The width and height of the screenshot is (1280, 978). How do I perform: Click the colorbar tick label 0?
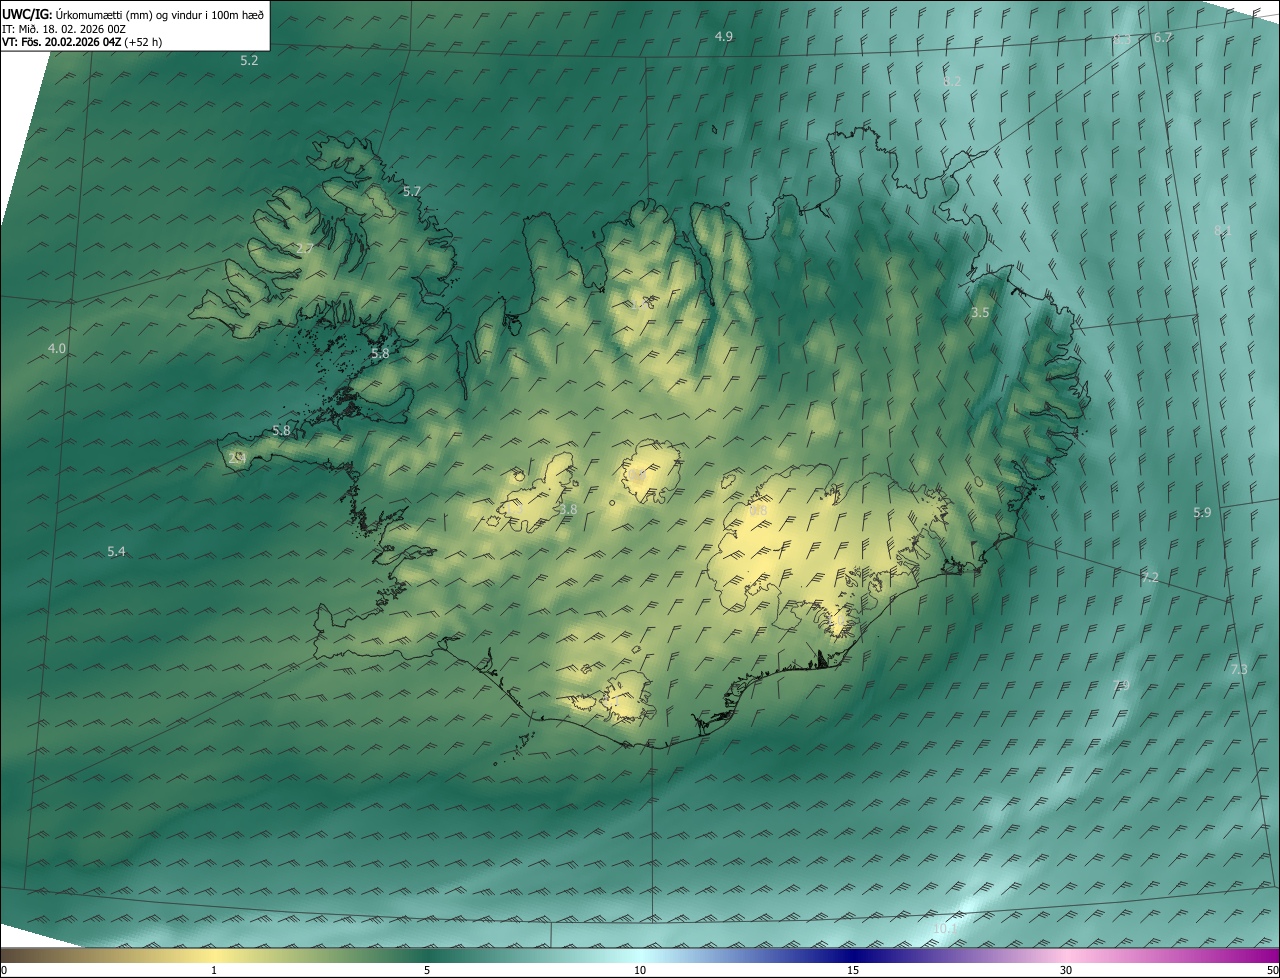click(x=4, y=970)
